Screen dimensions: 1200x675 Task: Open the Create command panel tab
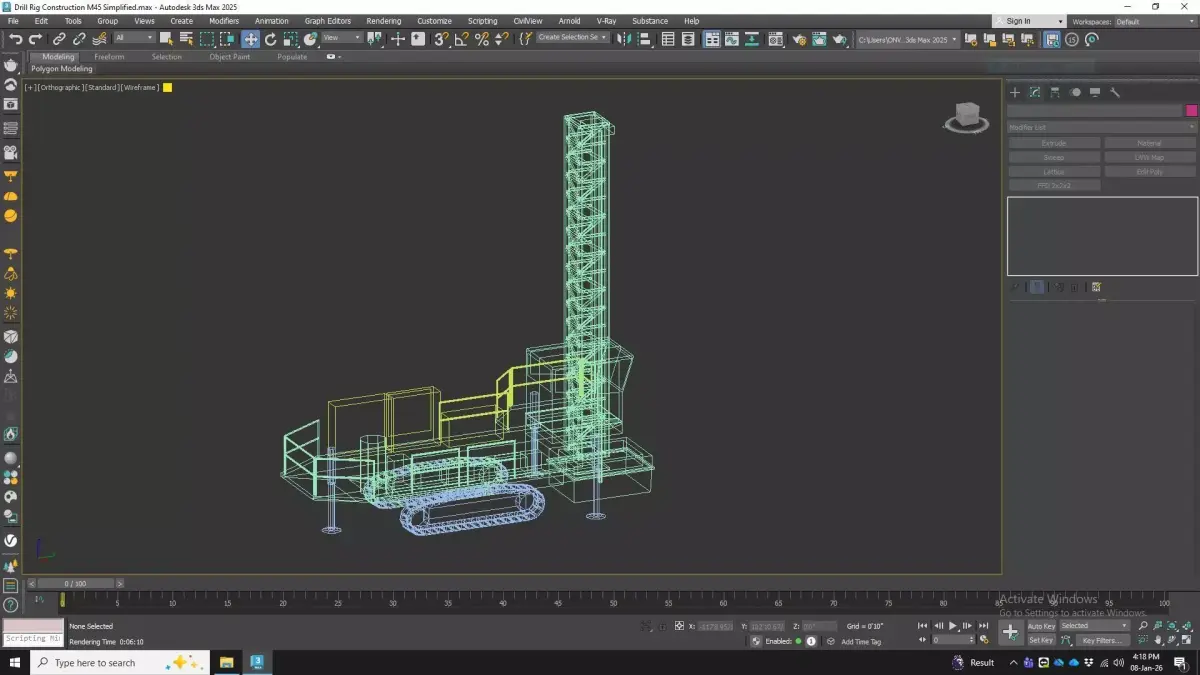pyautogui.click(x=1015, y=92)
